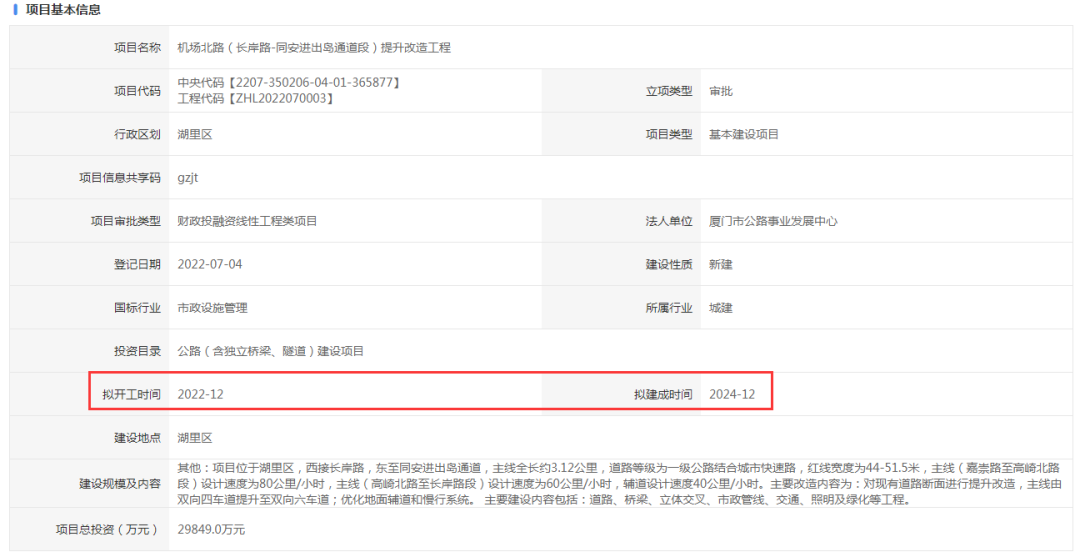Click the total investment value 29849.0万元
The width and height of the screenshot is (1080, 557).
[210, 529]
